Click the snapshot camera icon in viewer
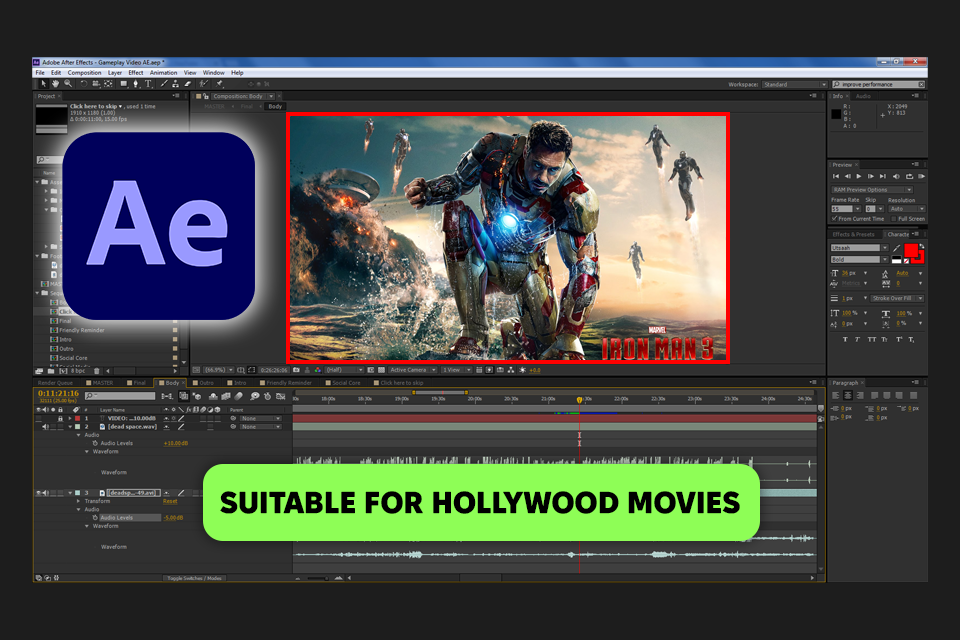960x640 pixels. (297, 370)
